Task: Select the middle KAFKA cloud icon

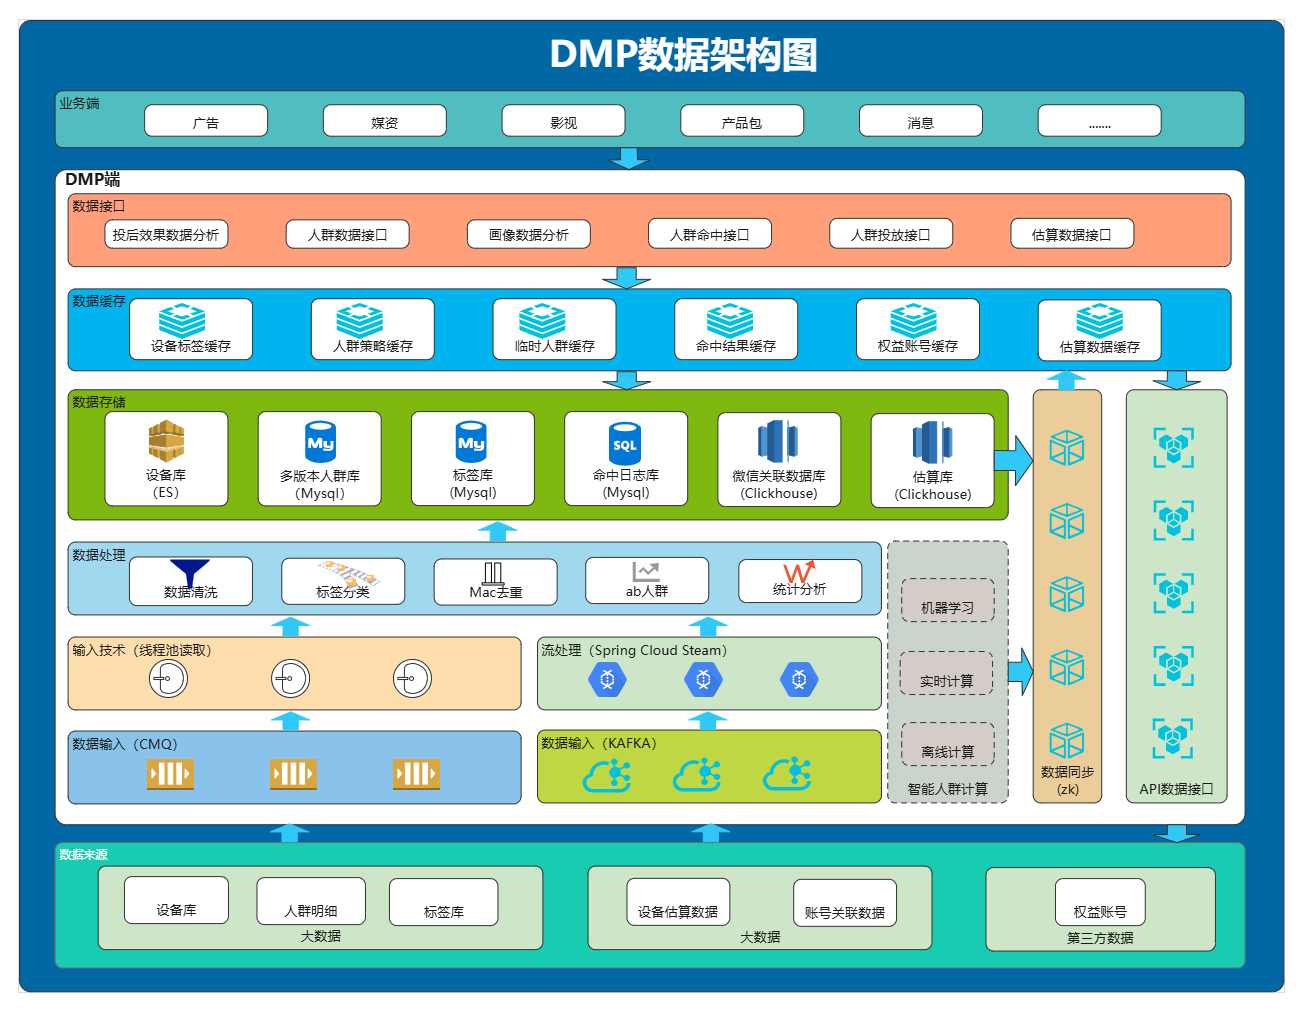Action: pyautogui.click(x=698, y=775)
